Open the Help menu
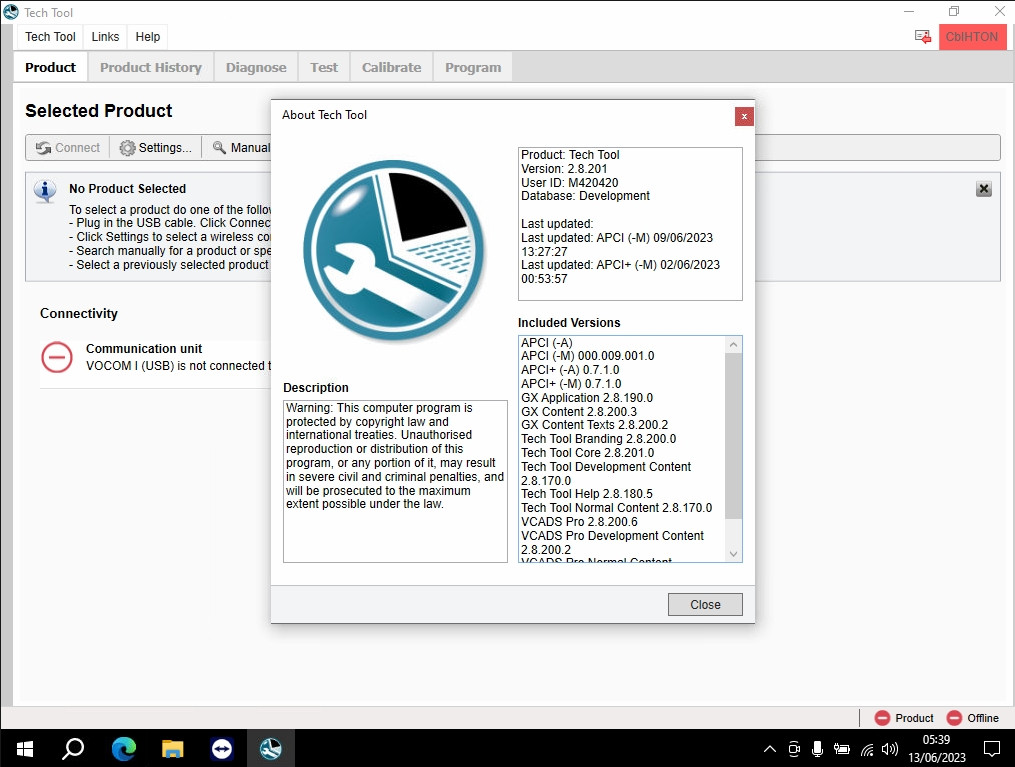The height and width of the screenshot is (767, 1015). [x=148, y=37]
